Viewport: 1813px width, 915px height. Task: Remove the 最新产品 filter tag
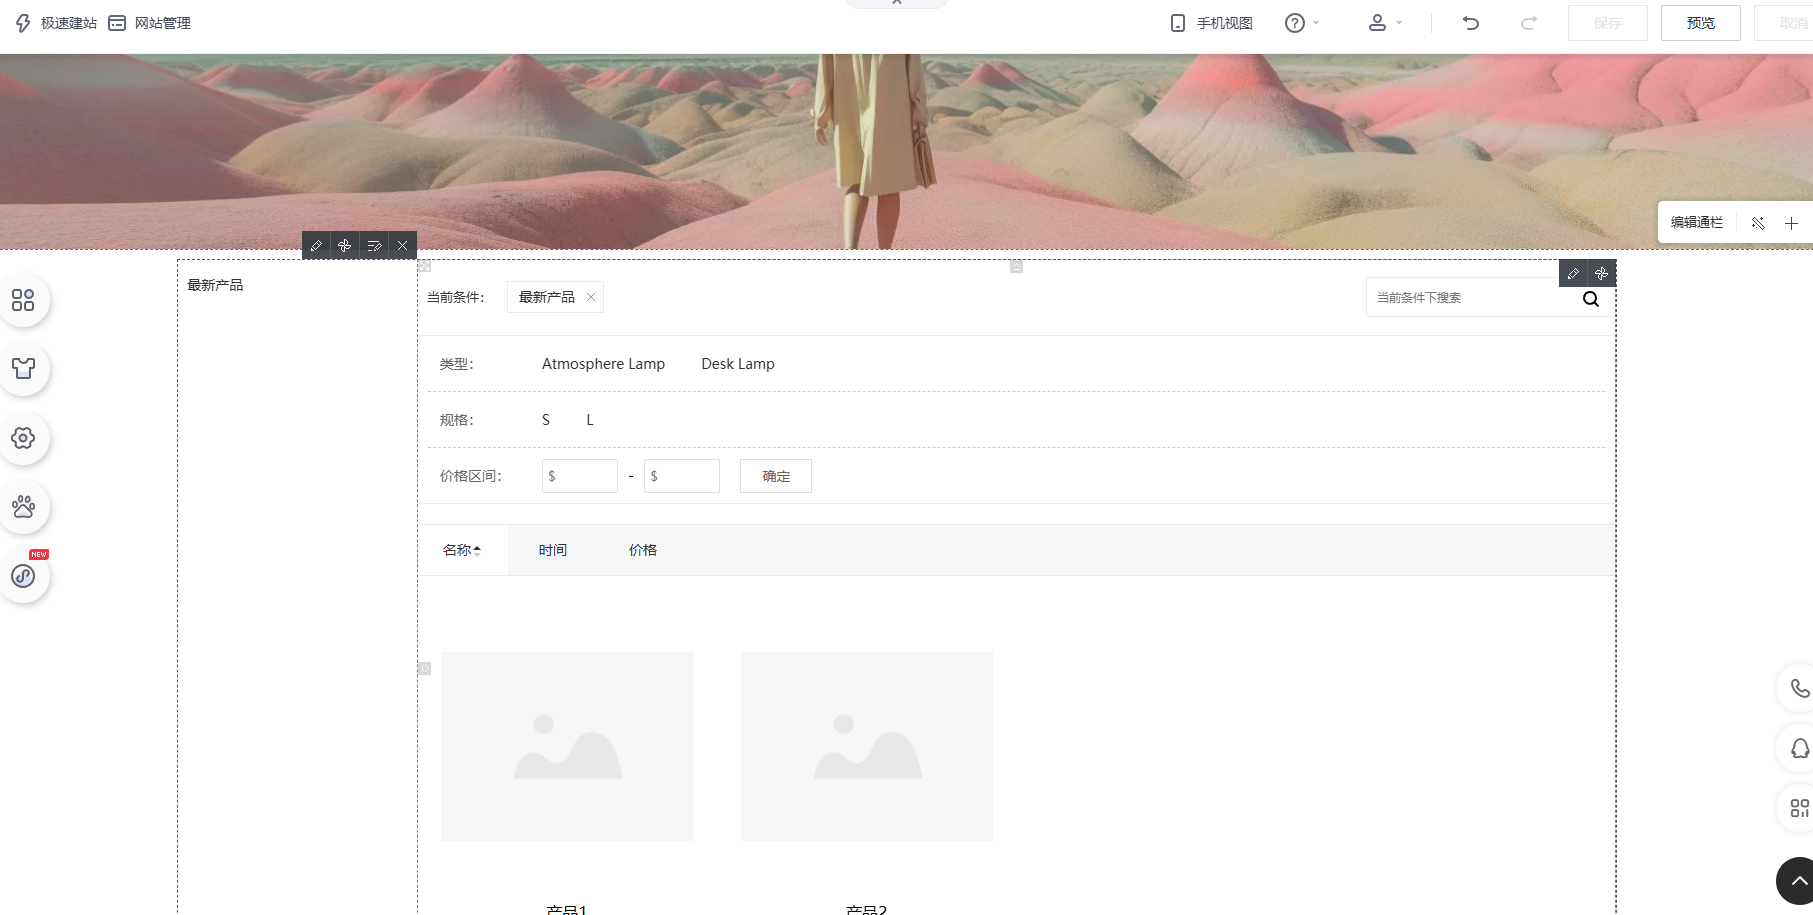(x=591, y=297)
